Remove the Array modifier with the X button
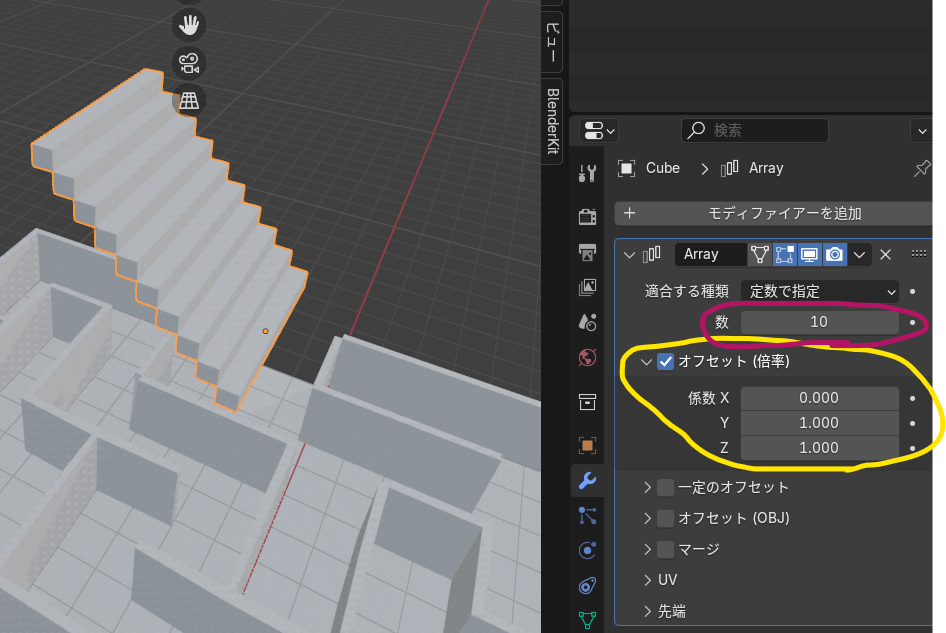This screenshot has width=946, height=633. tap(885, 254)
